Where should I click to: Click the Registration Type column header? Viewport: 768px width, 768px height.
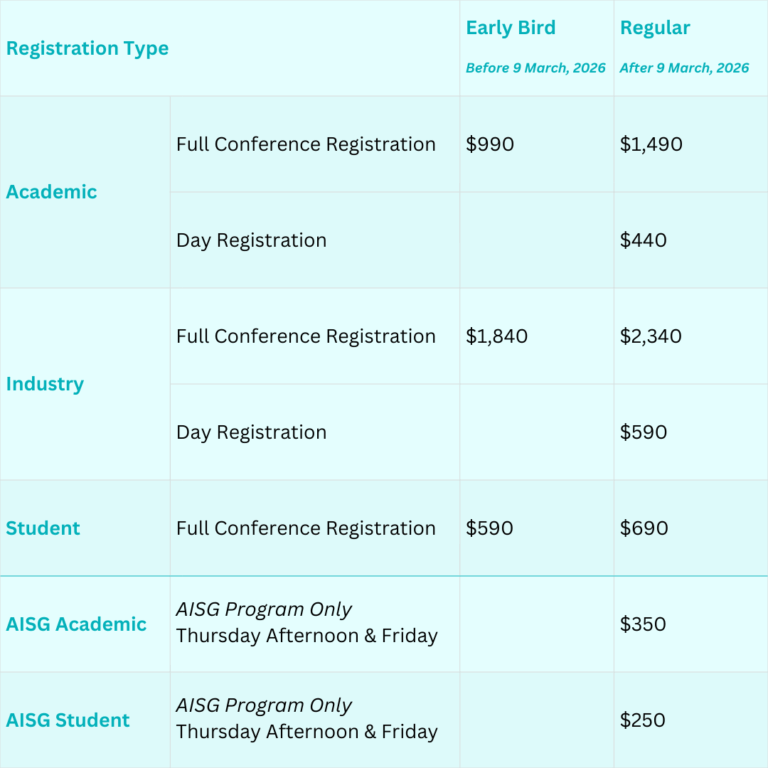tap(87, 49)
